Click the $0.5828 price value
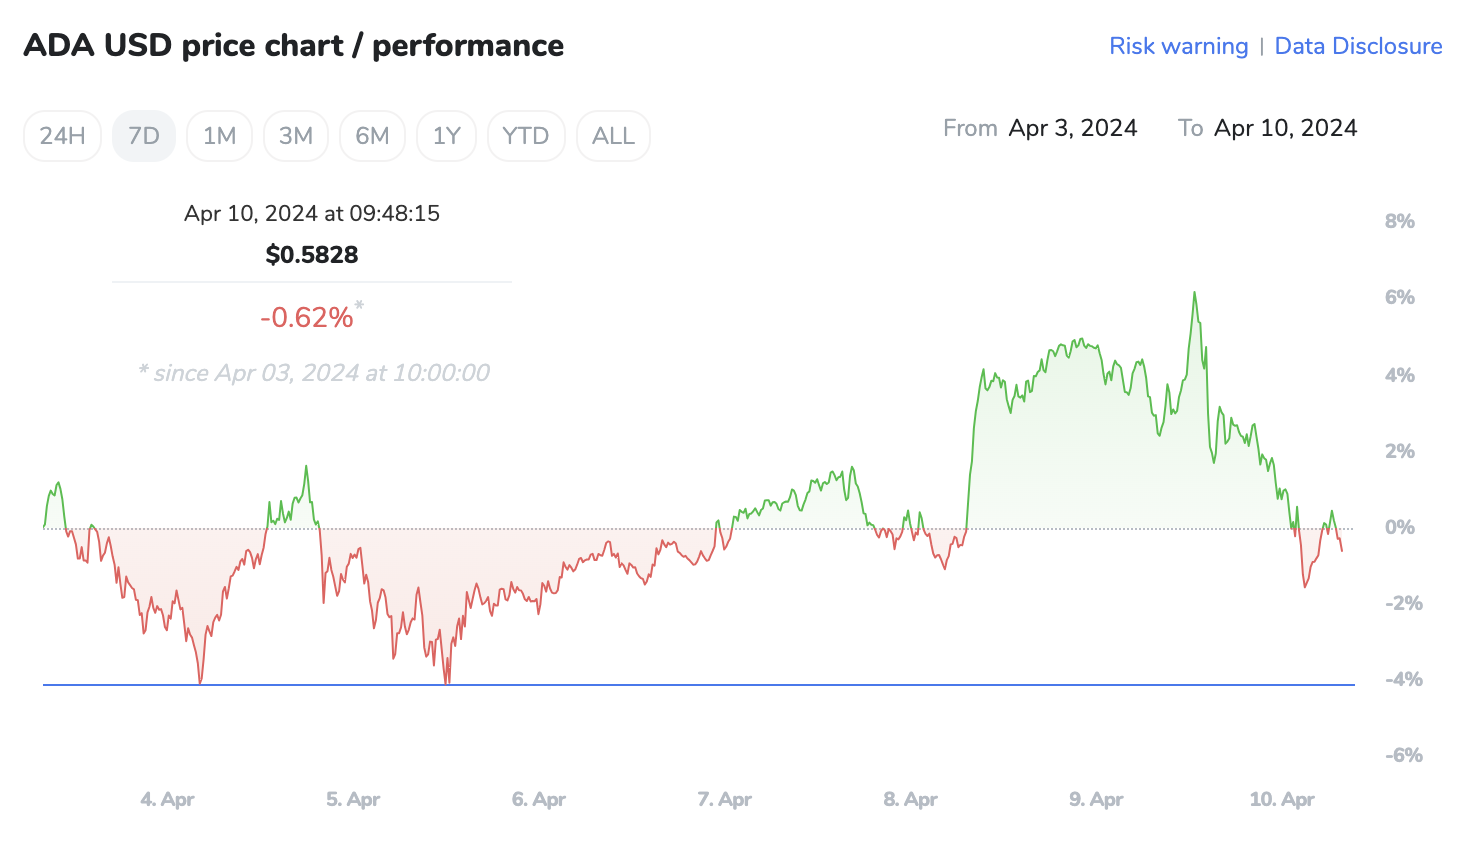Viewport: 1478px width, 860px height. (x=312, y=255)
